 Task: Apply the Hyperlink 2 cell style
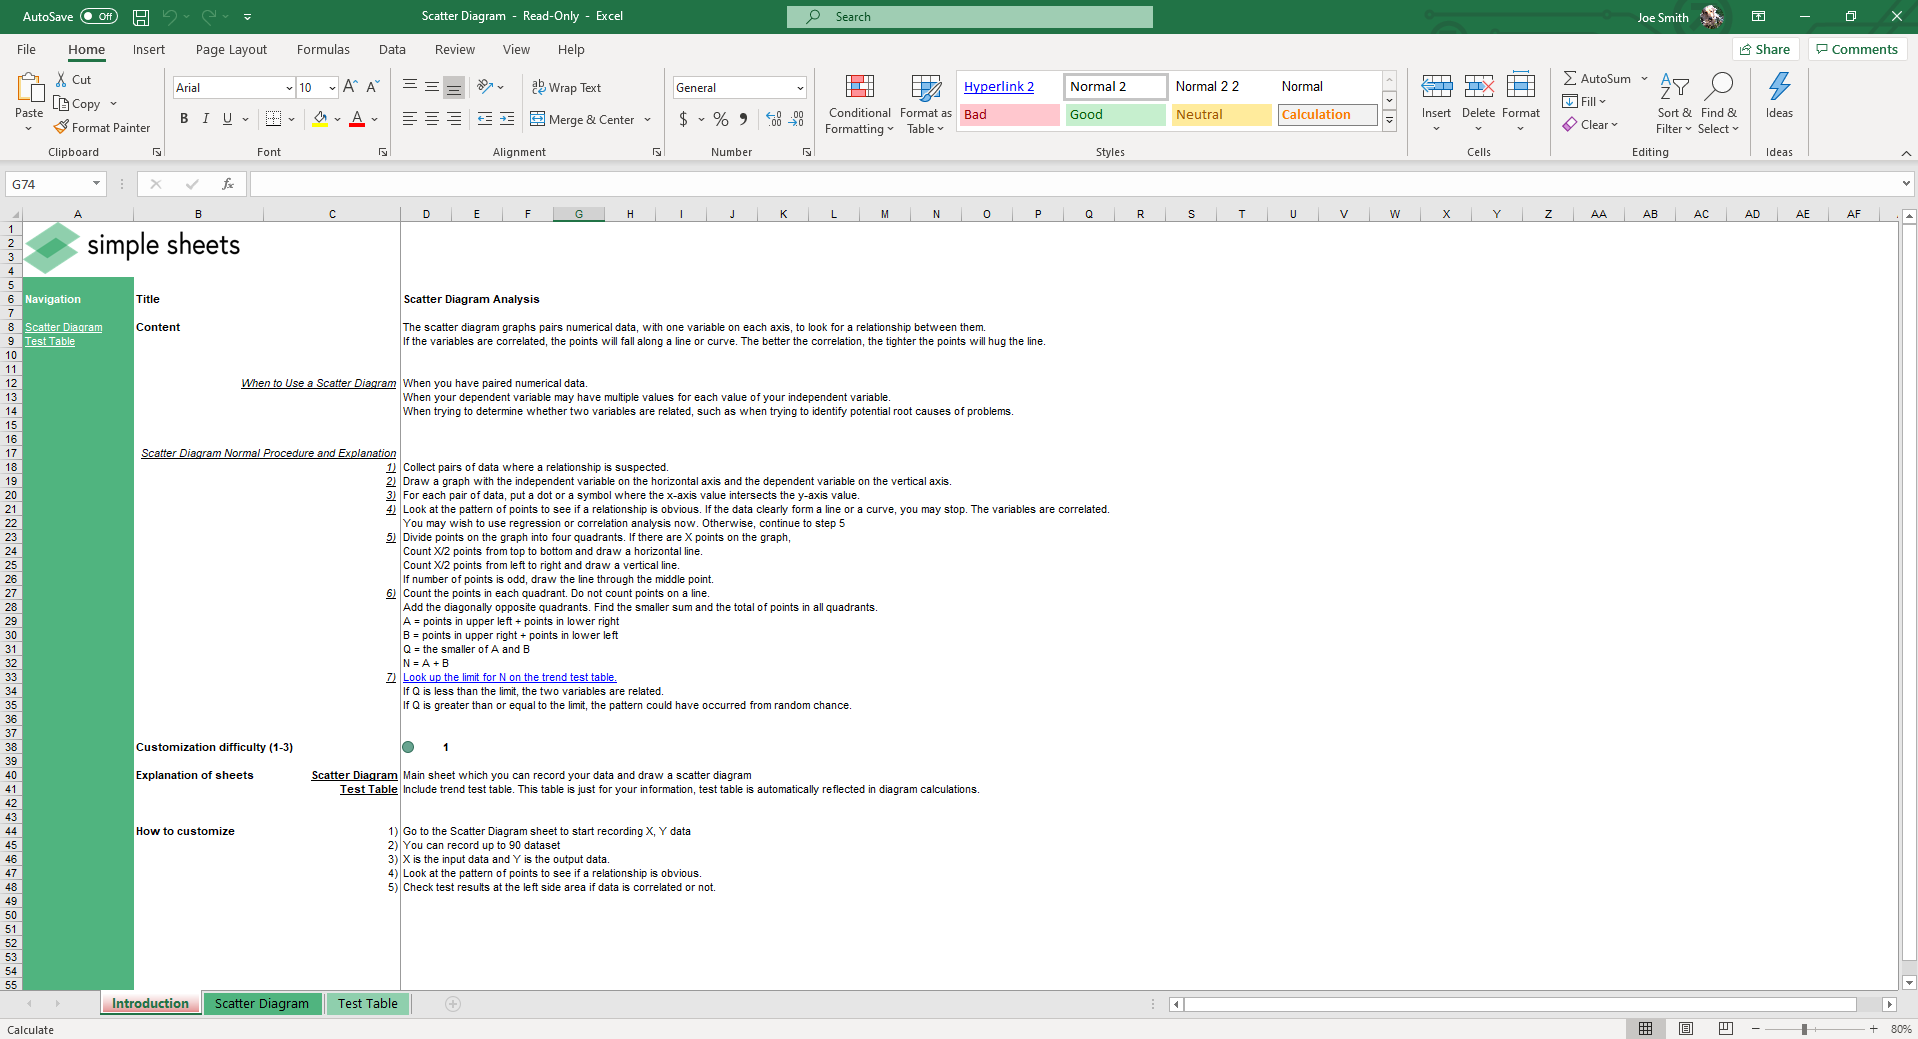pos(1008,87)
